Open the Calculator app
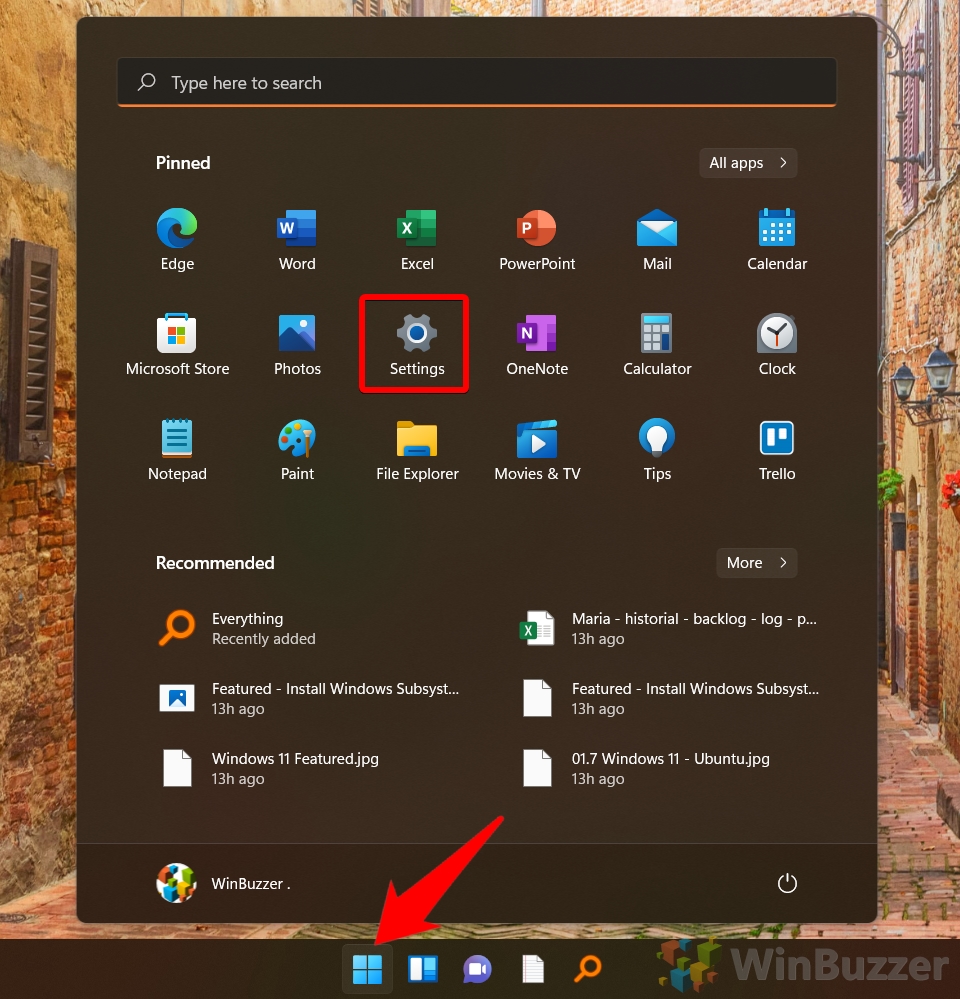 (x=657, y=345)
